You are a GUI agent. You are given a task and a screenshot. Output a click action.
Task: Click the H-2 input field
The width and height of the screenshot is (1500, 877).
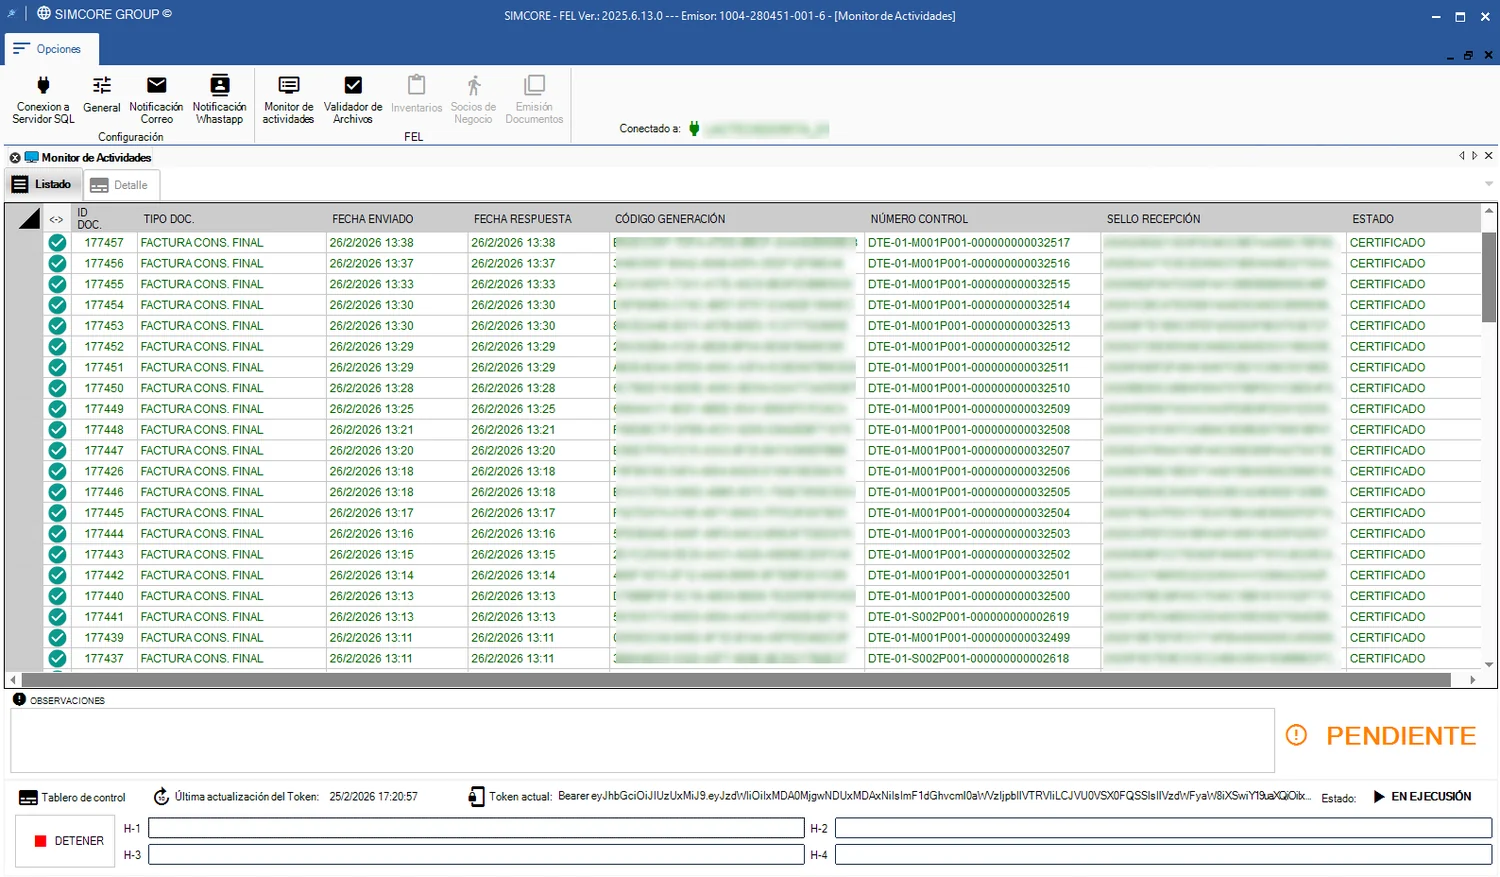click(x=1163, y=828)
